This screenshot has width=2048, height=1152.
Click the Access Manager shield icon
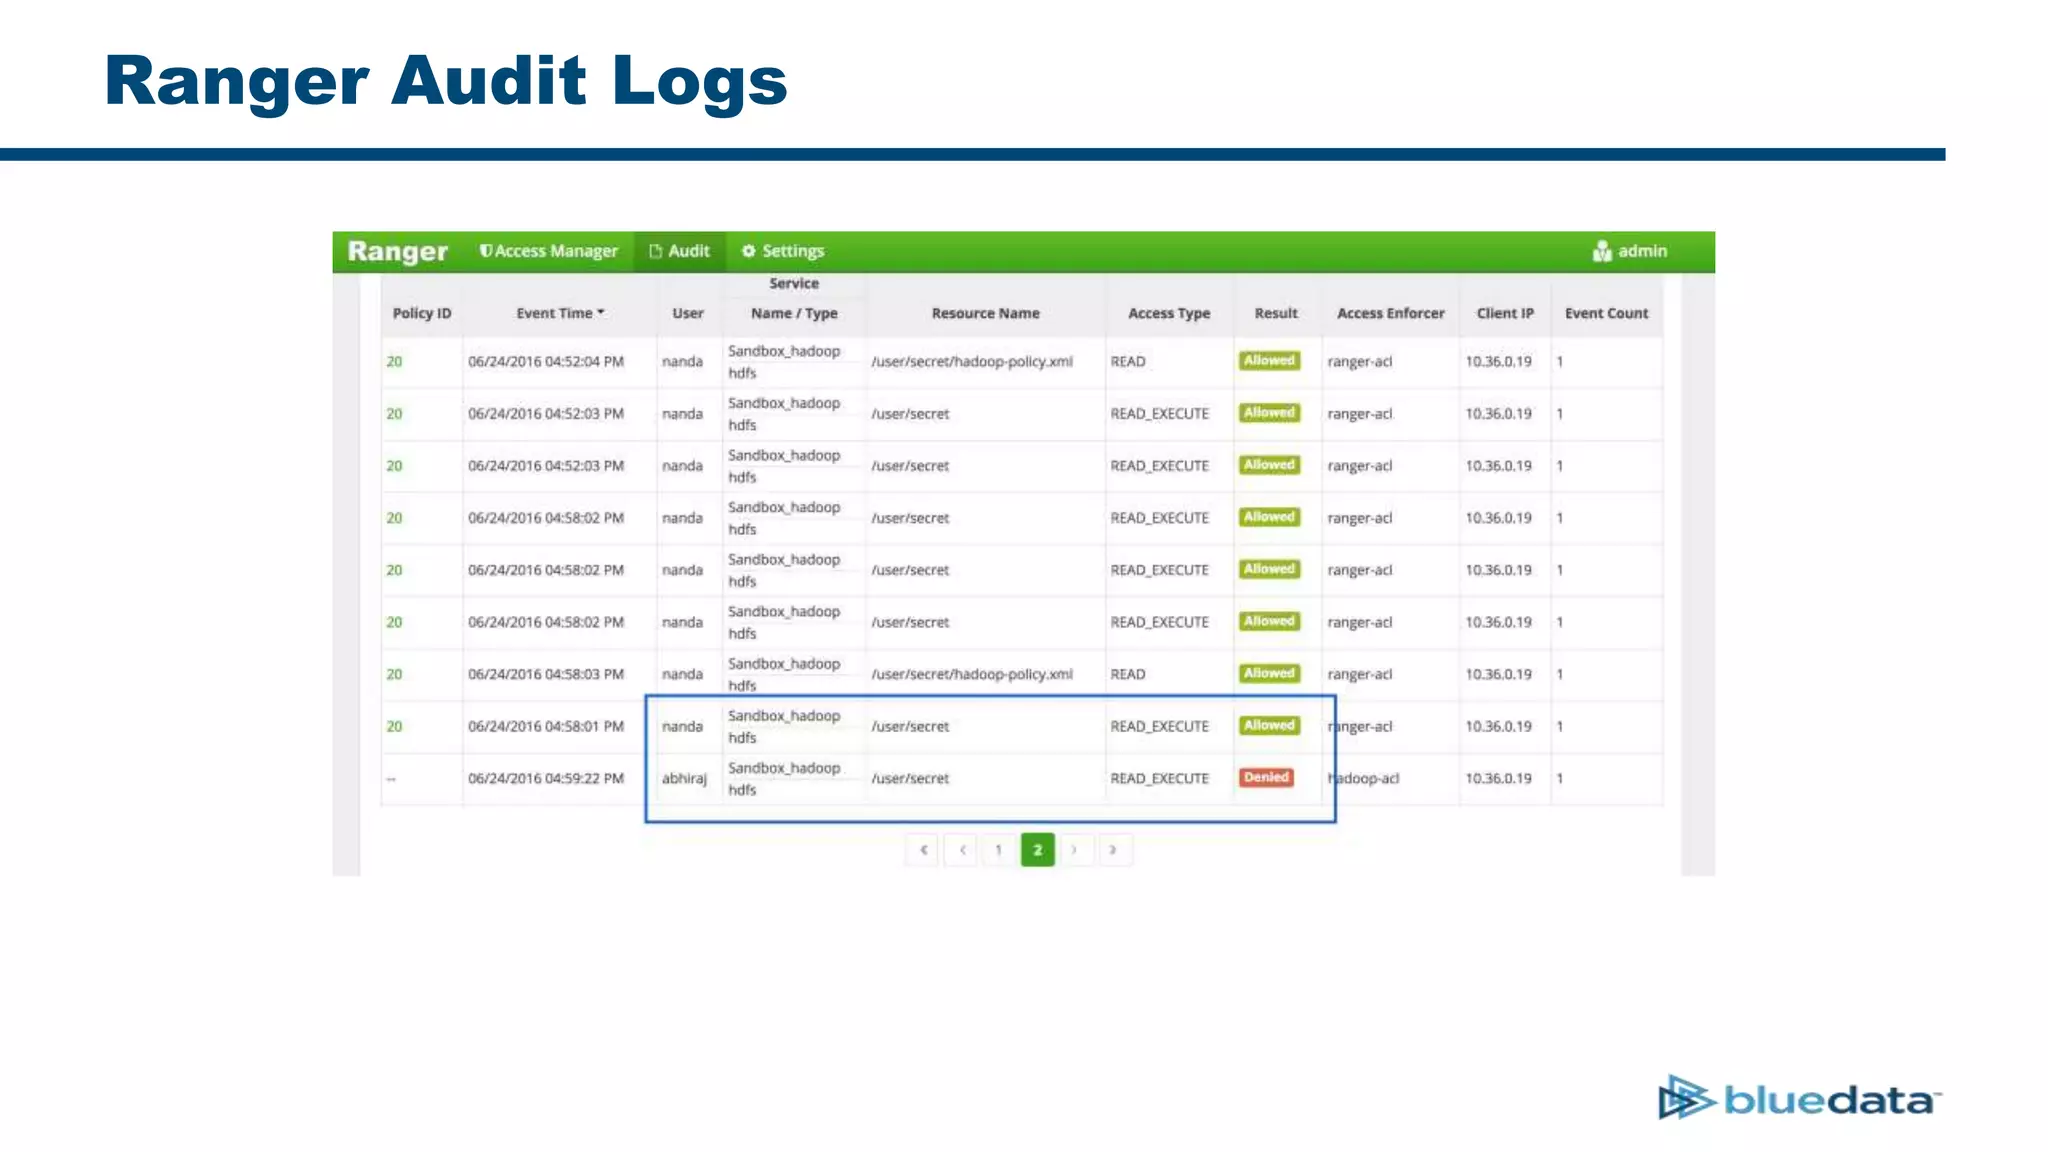pyautogui.click(x=485, y=251)
